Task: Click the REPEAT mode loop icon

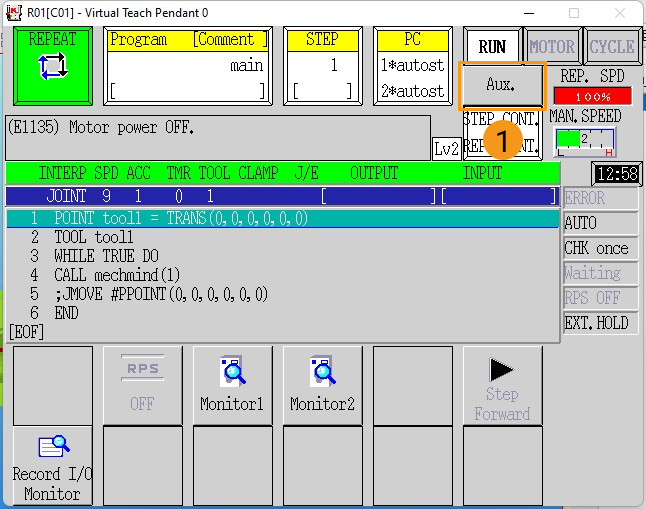Action: tap(53, 66)
